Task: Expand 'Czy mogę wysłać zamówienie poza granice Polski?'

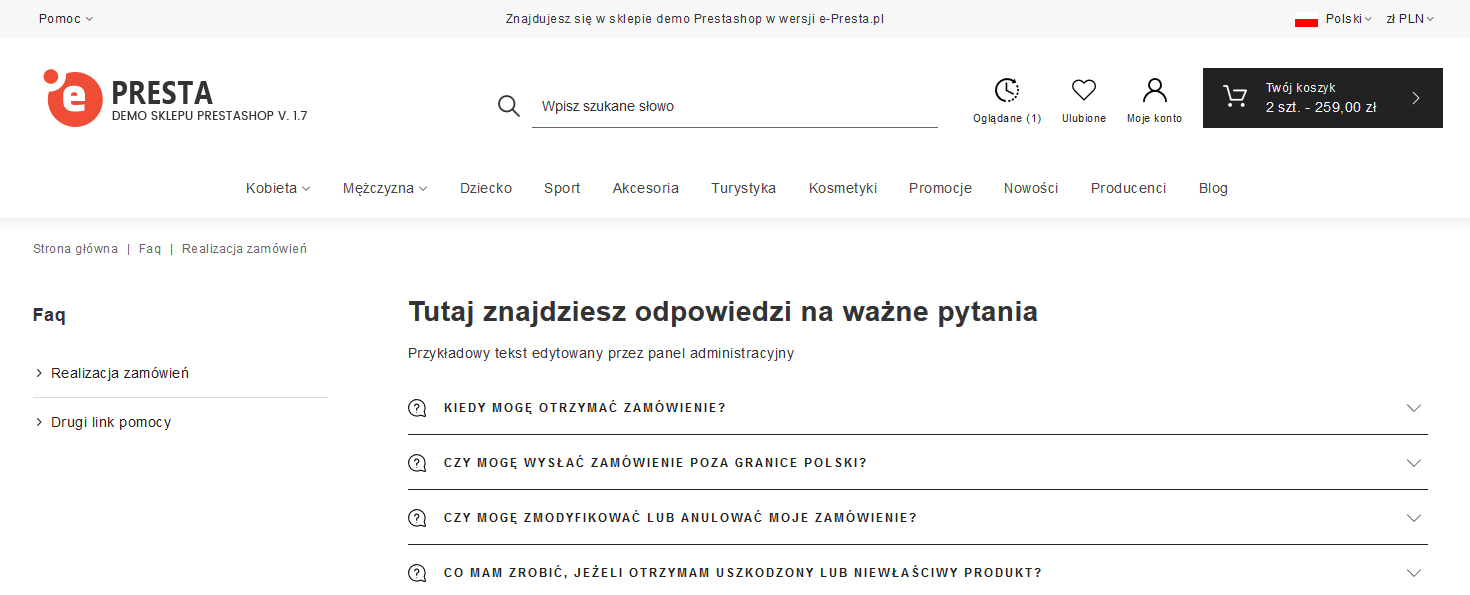Action: (x=1413, y=463)
